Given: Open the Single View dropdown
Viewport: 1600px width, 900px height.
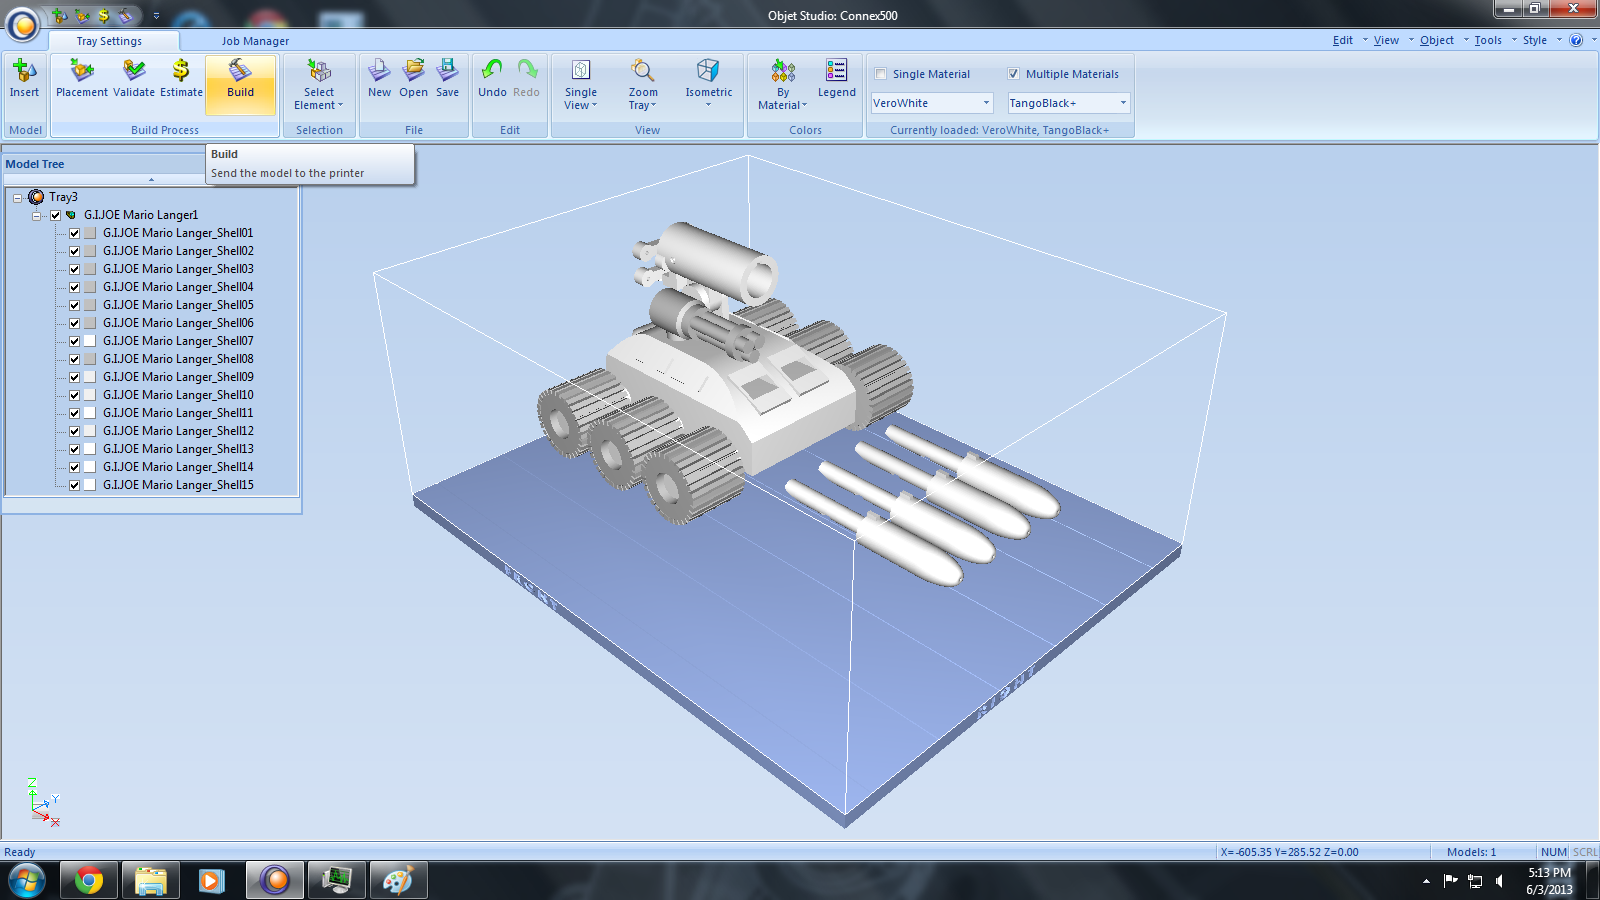Looking at the screenshot, I should click(581, 84).
